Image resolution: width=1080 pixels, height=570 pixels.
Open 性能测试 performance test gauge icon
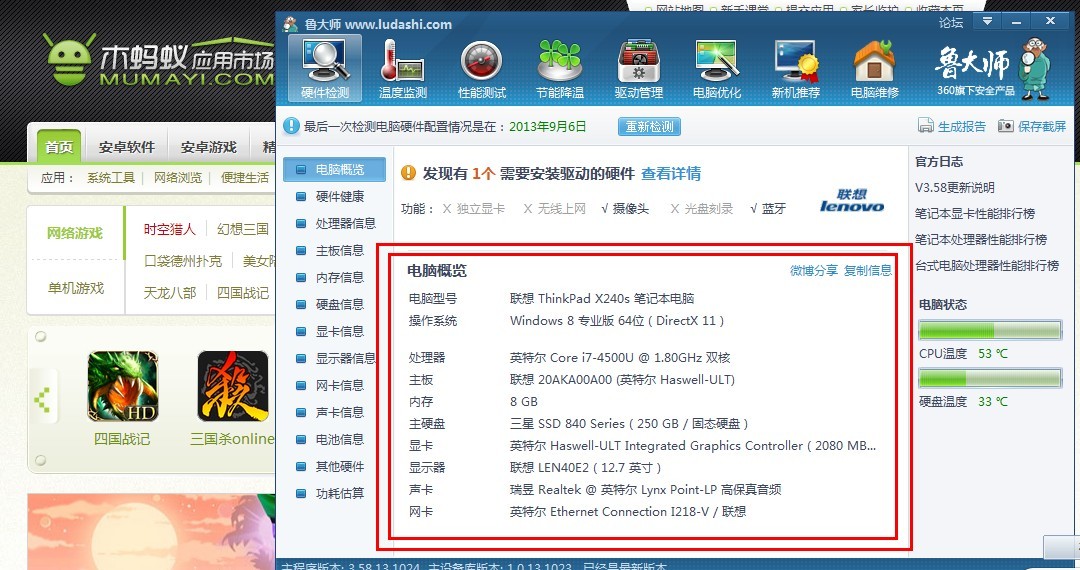tap(481, 68)
